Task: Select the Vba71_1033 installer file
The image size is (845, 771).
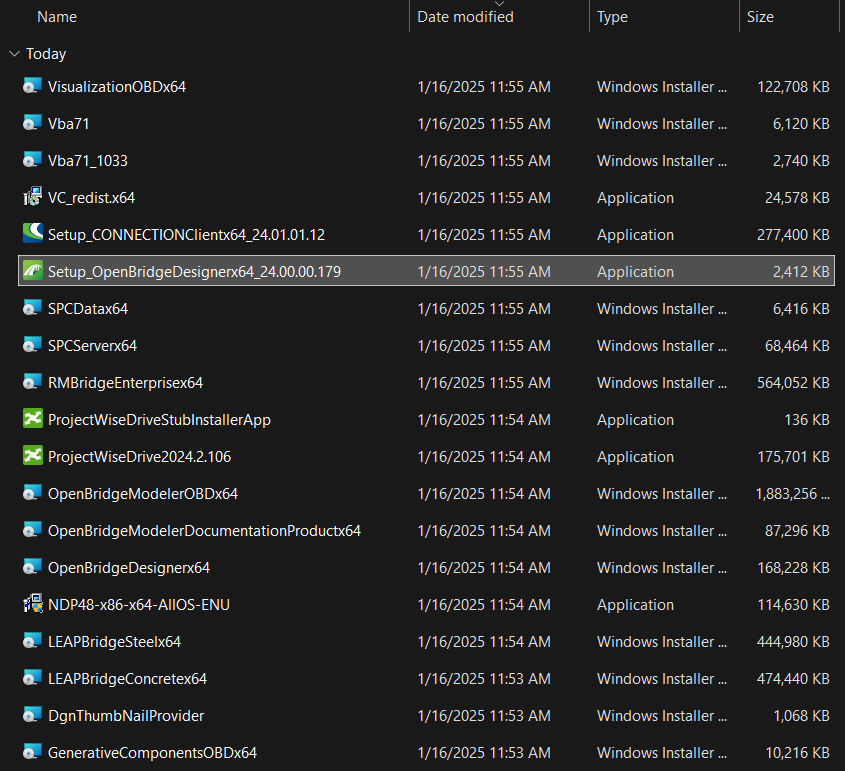Action: [90, 160]
